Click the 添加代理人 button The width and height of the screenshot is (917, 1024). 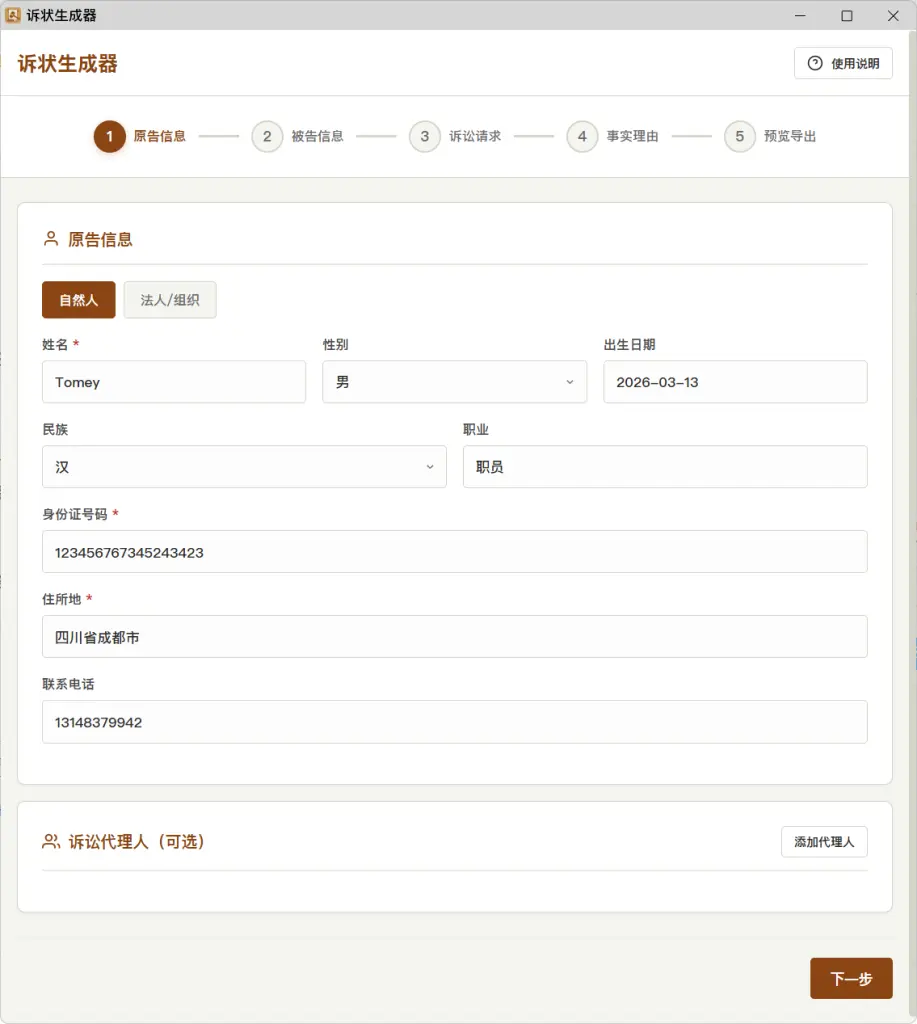(824, 842)
